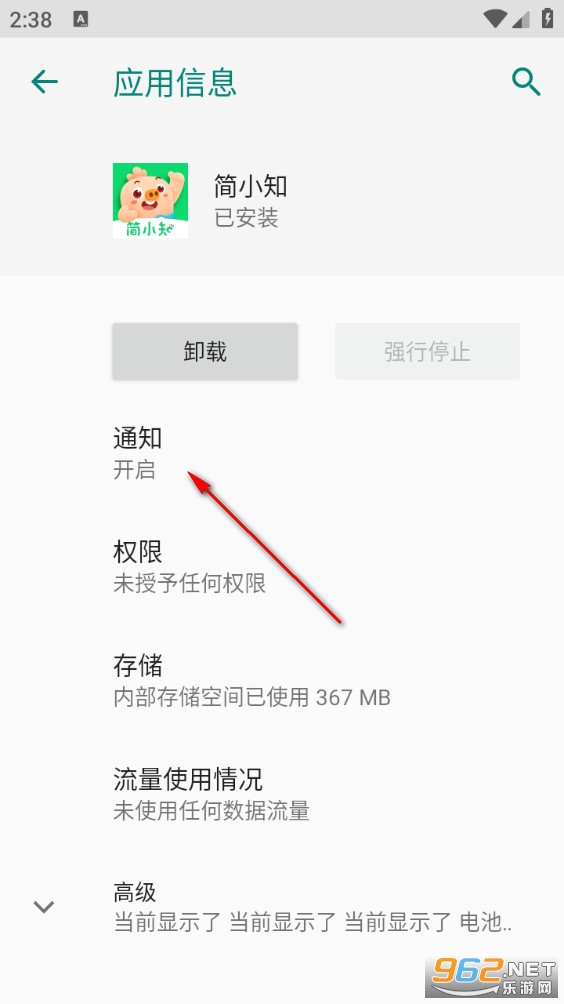Open 流量使用情况 data usage
This screenshot has width=564, height=1004.
click(x=282, y=795)
